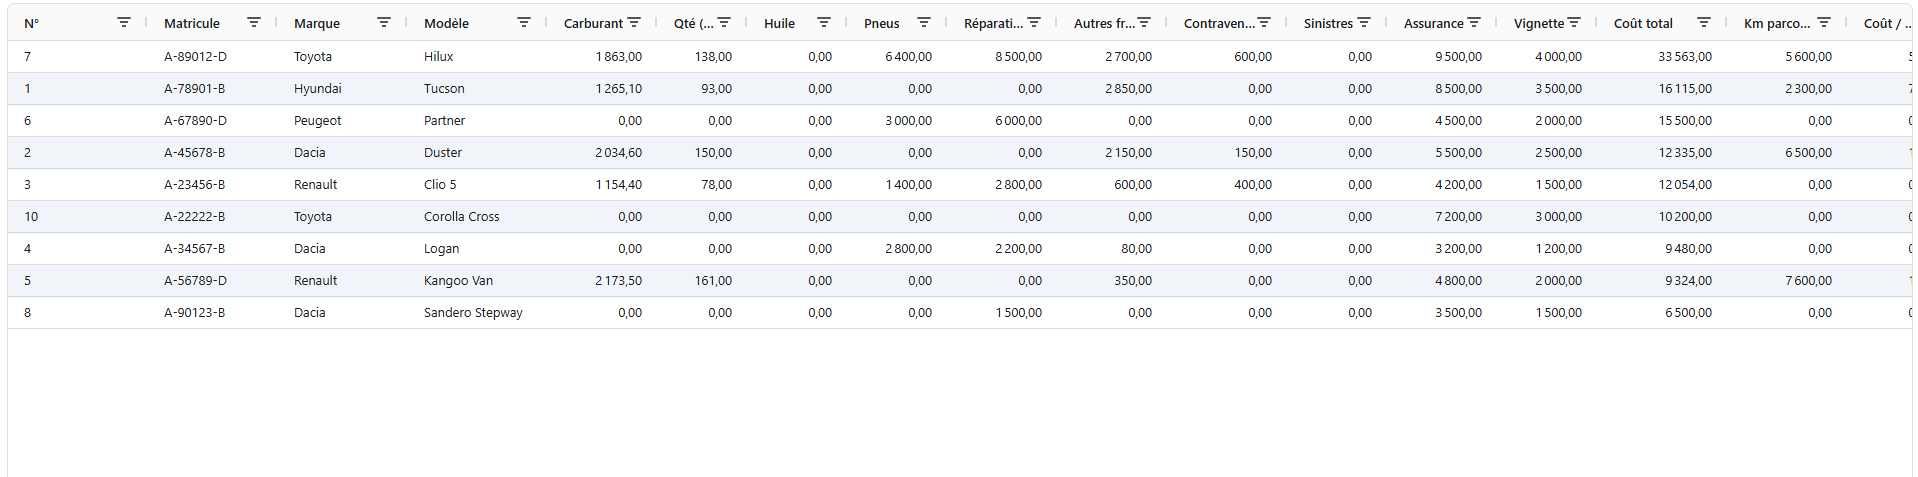This screenshot has width=1918, height=477.
Task: Open the Assurance column filter icon
Action: coord(1474,22)
